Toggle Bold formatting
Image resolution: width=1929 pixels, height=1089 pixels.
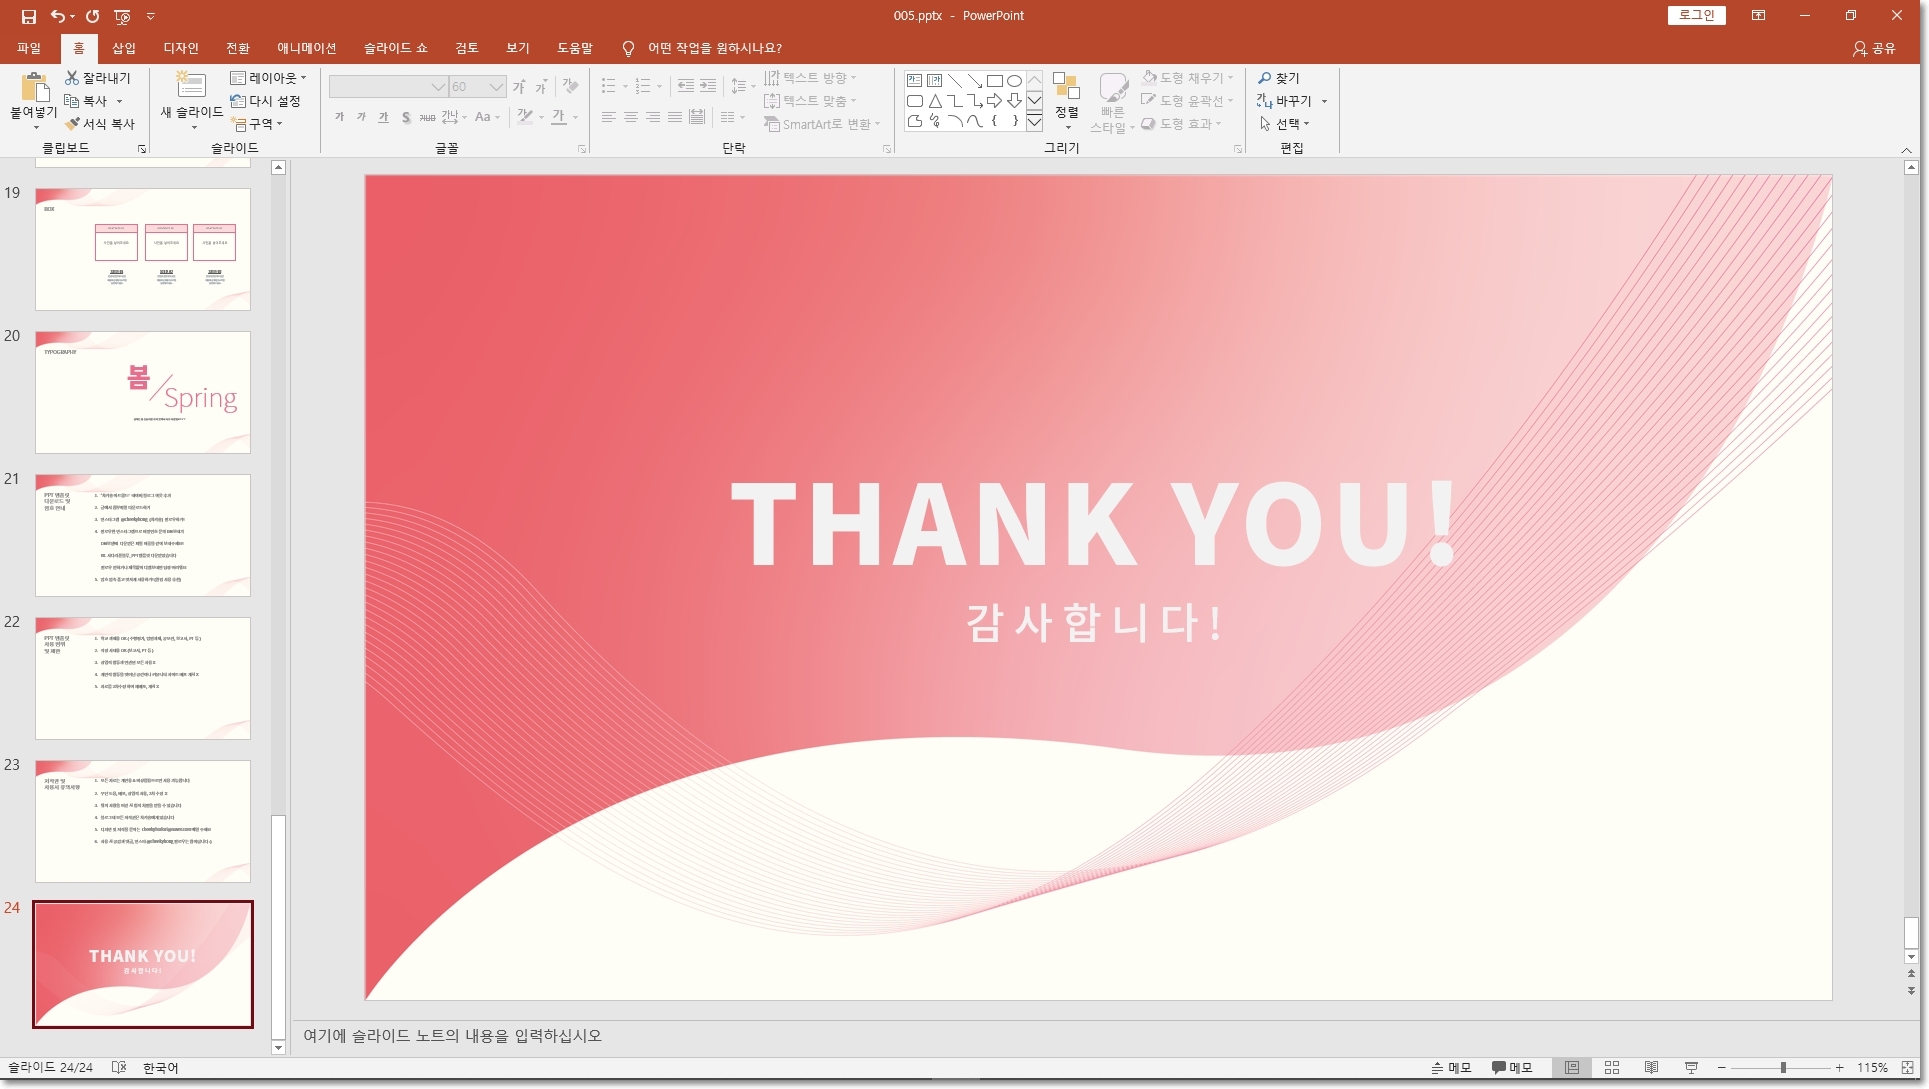coord(340,117)
